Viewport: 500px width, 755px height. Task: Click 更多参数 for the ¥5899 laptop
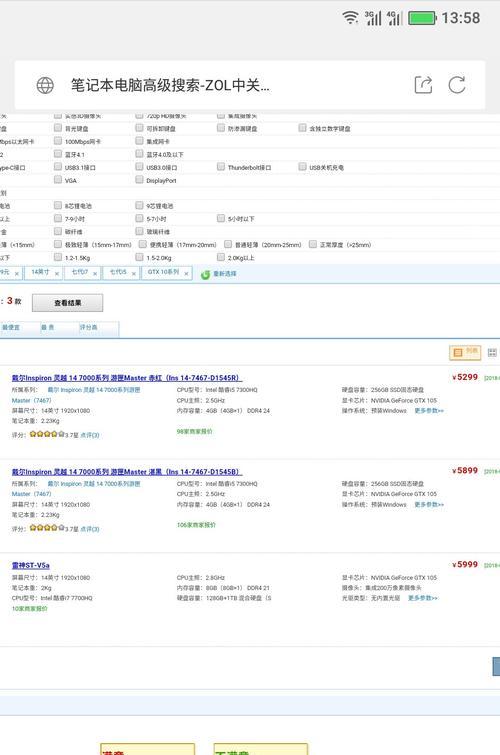coord(429,505)
